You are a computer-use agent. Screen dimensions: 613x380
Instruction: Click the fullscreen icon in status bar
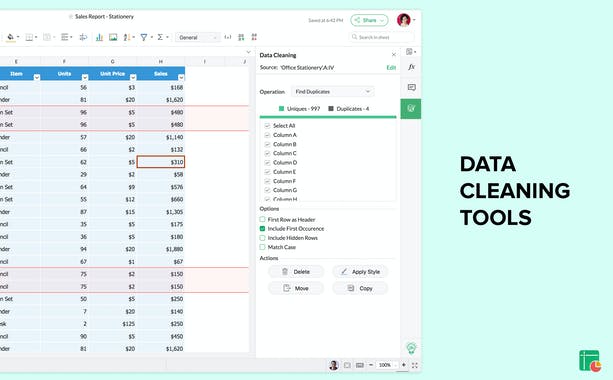coord(414,365)
